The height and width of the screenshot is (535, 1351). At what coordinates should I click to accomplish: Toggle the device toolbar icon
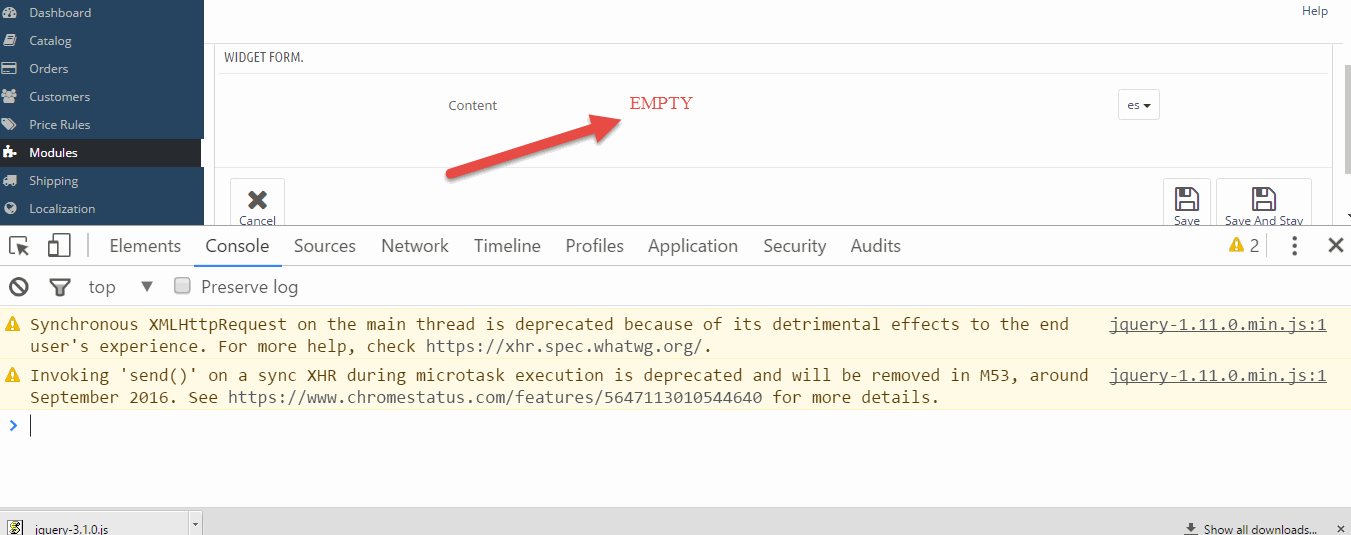coord(59,246)
